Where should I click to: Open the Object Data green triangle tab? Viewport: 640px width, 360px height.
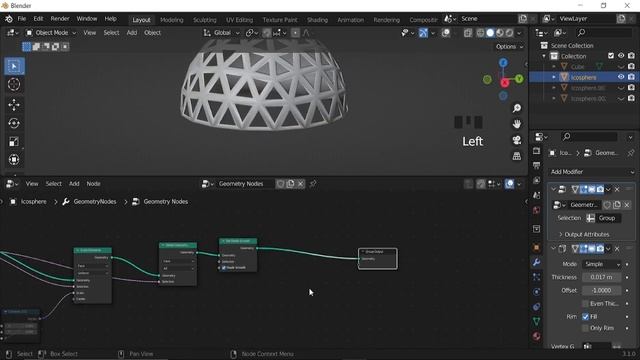pos(536,321)
